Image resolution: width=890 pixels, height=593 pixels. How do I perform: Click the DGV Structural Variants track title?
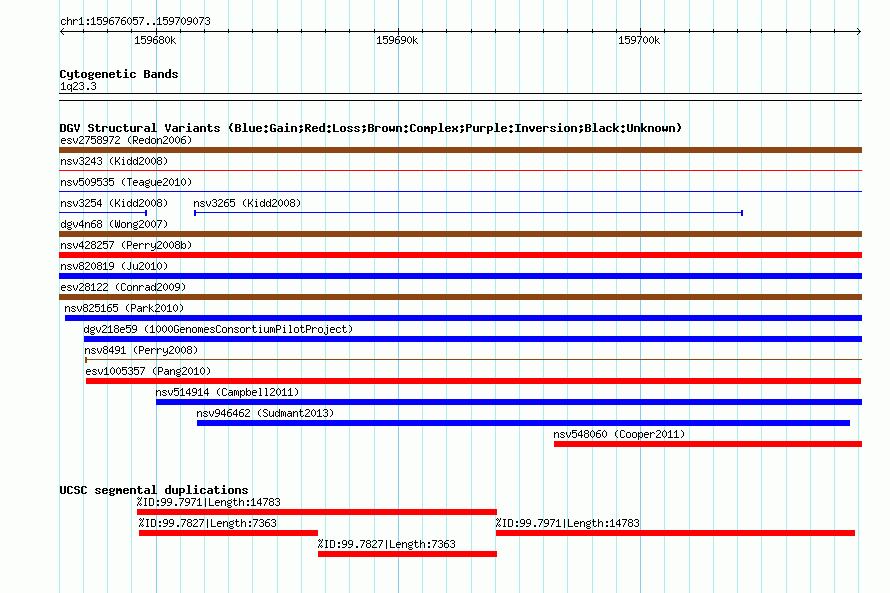pos(371,128)
